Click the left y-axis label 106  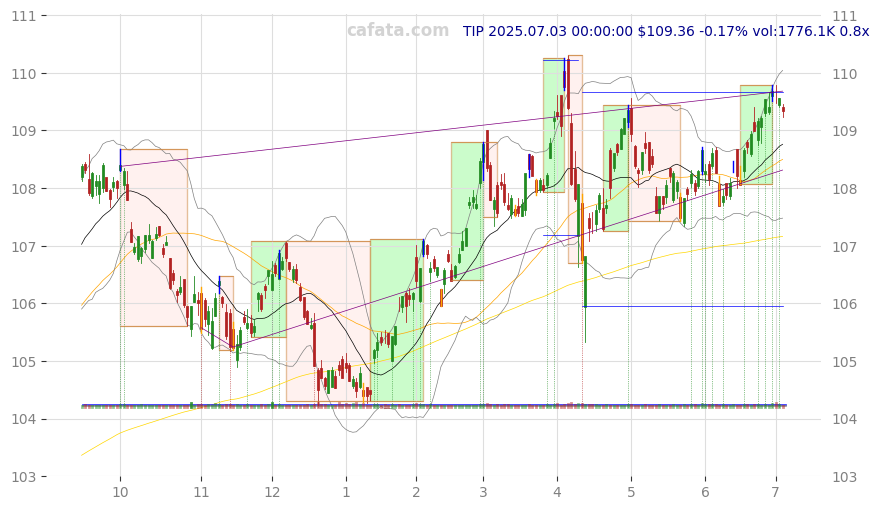pos(24,304)
